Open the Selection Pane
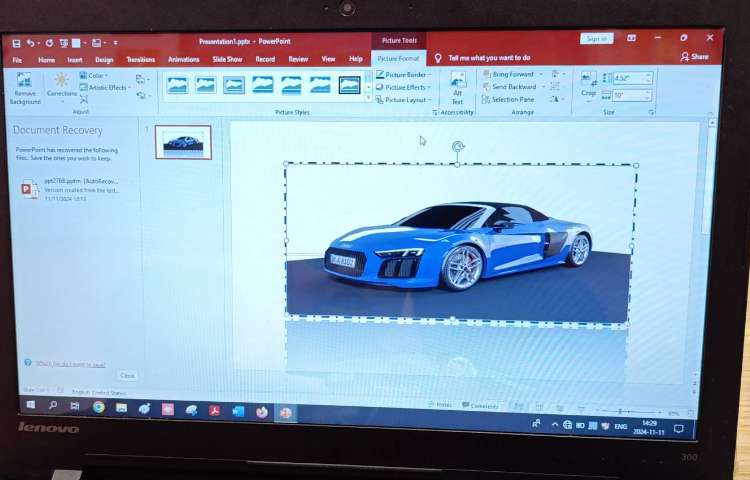Image resolution: width=750 pixels, height=480 pixels. point(511,100)
